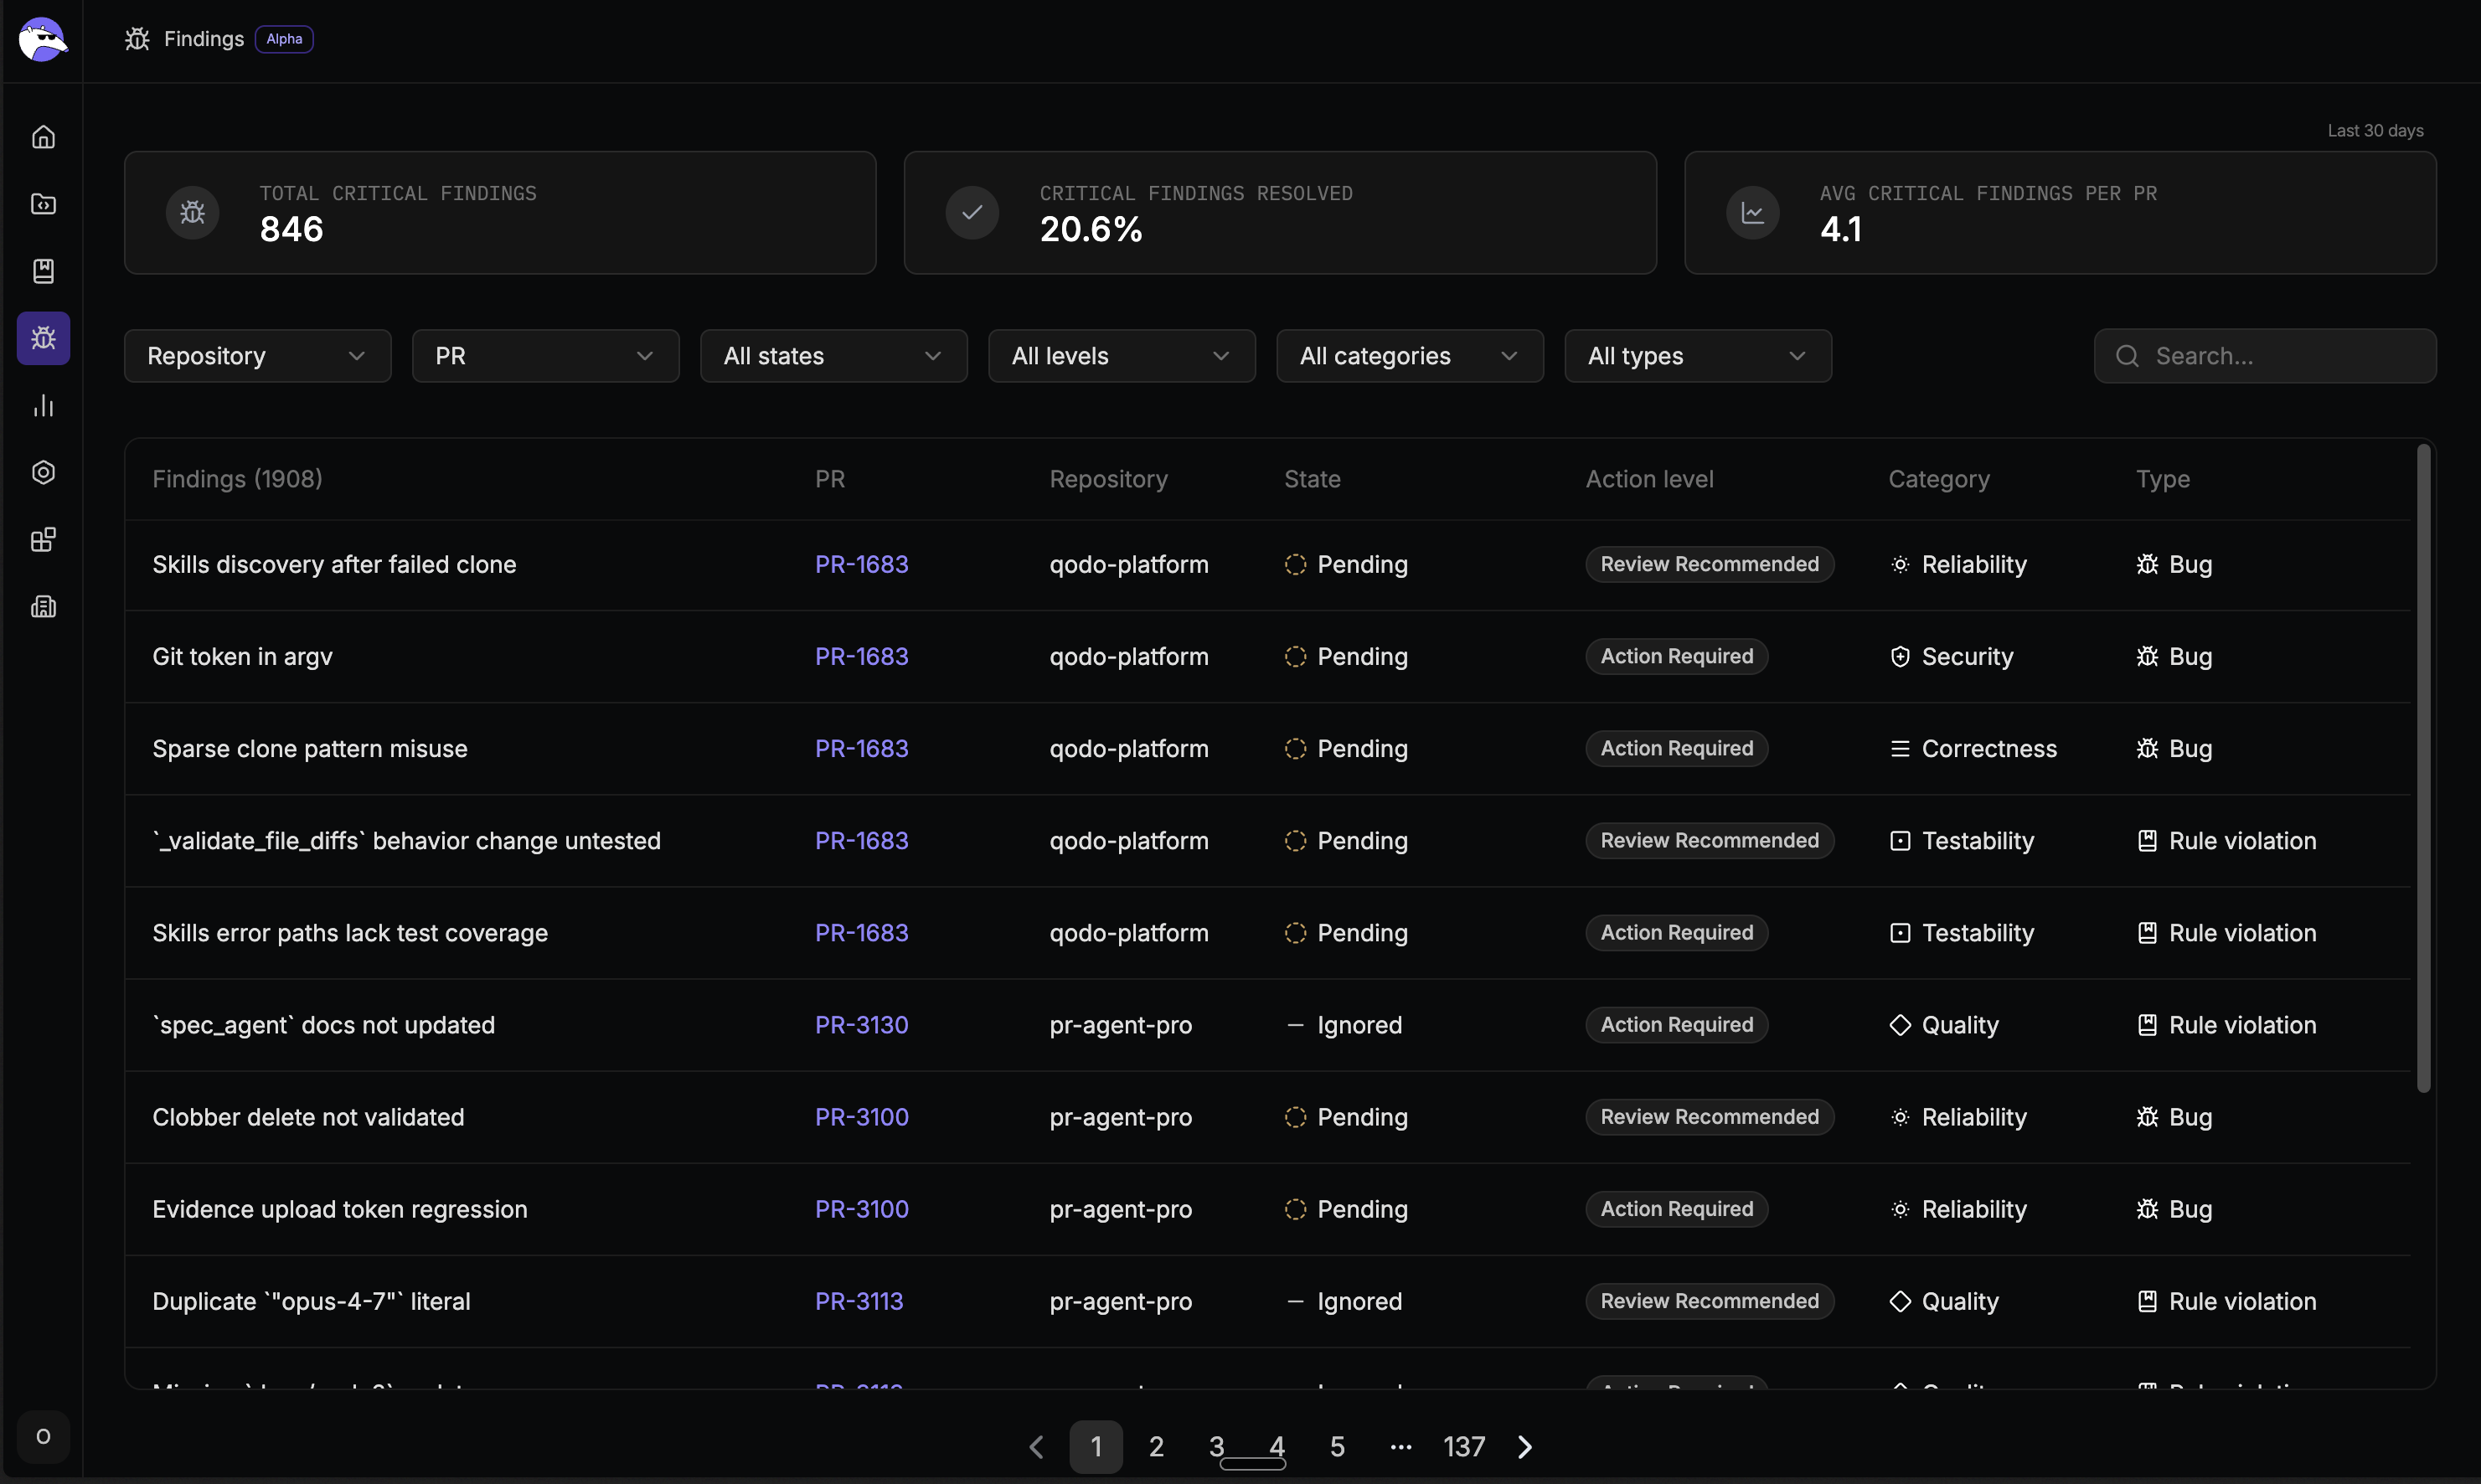Open the PR-3130 link
The height and width of the screenshot is (1484, 2481).
(x=861, y=1025)
